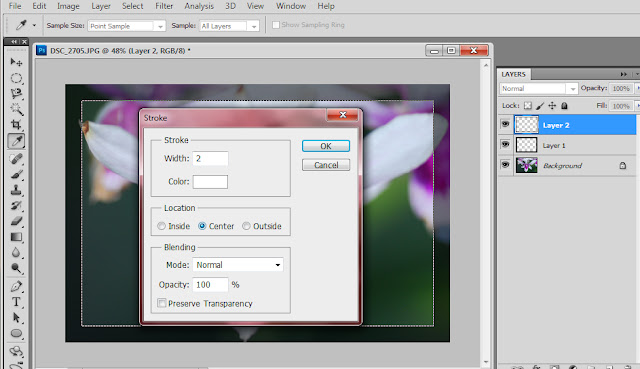Select the Healing Brush tool
The image size is (640, 369).
point(16,159)
